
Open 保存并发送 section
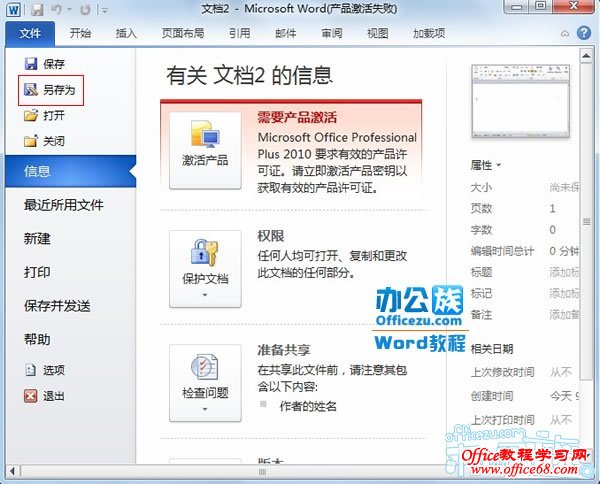[57, 306]
